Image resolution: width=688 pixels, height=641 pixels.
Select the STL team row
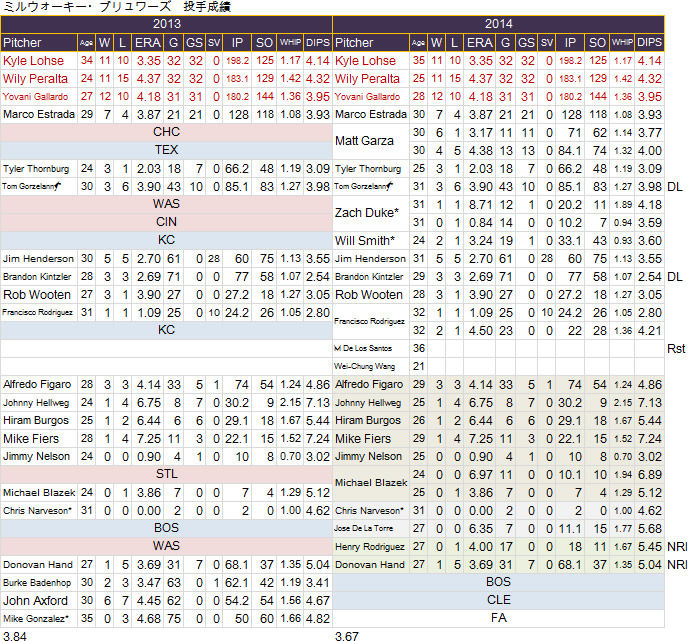point(166,474)
